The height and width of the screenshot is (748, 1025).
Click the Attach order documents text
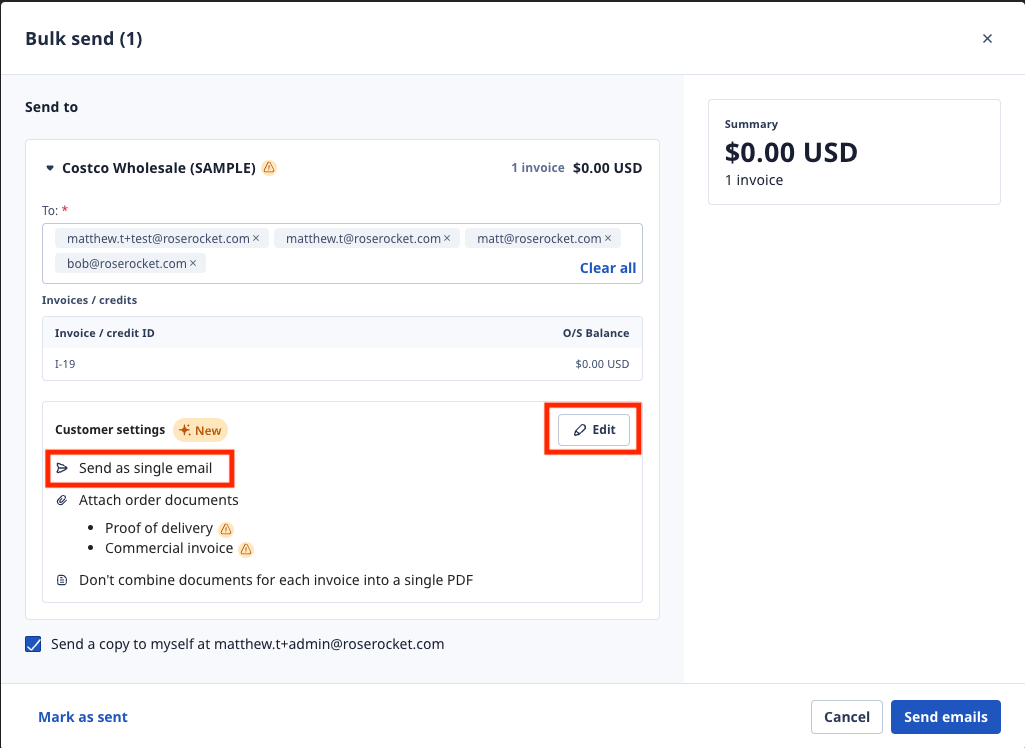point(159,500)
